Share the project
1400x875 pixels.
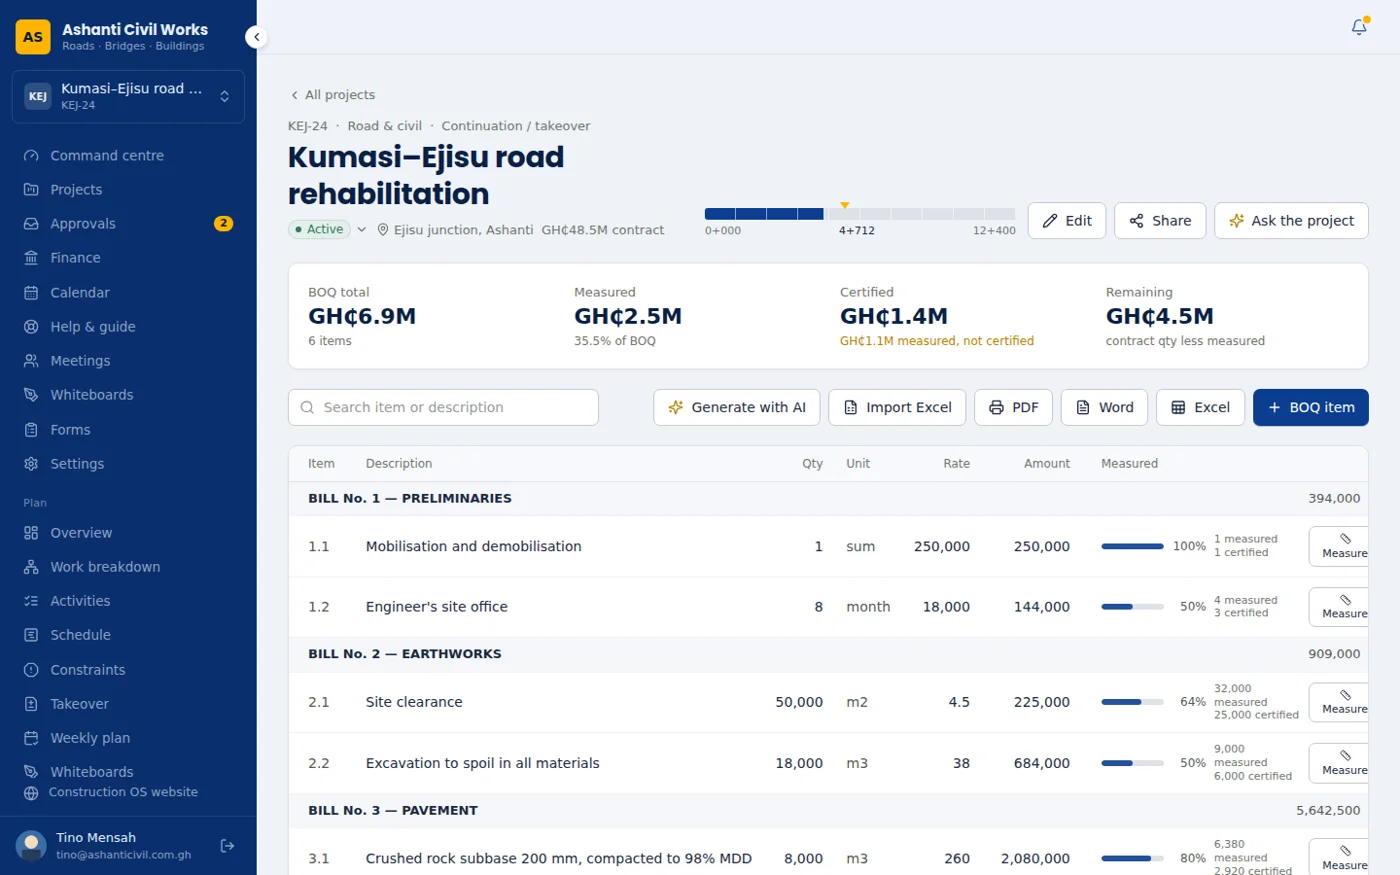point(1160,221)
